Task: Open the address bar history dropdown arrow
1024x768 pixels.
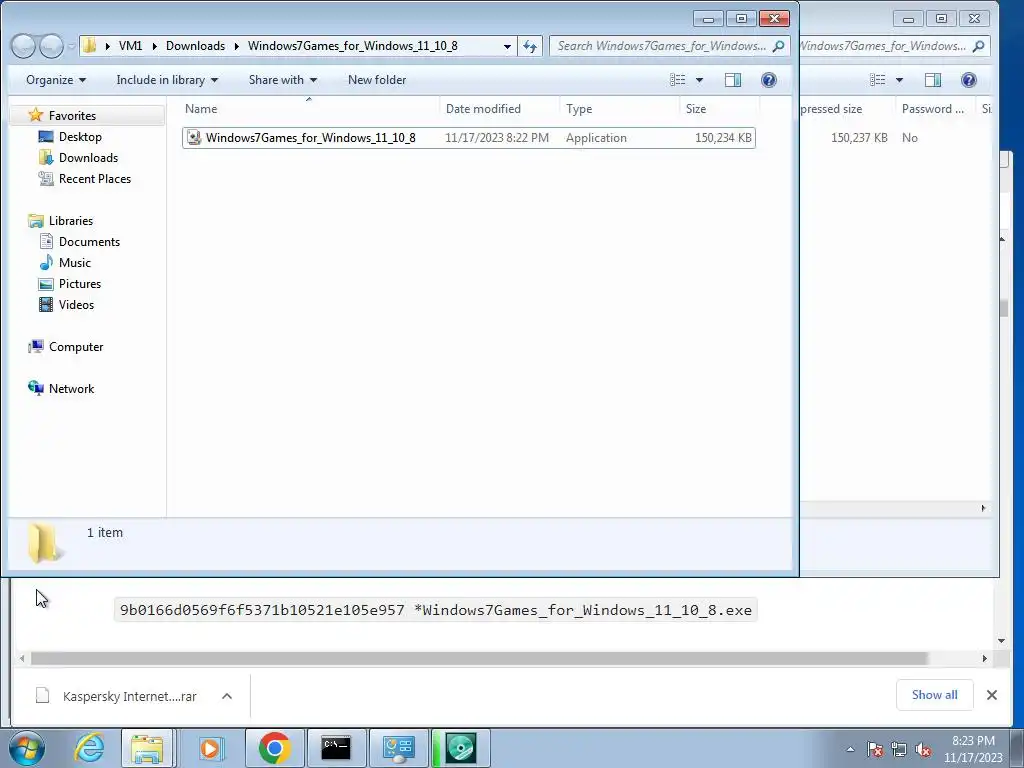Action: click(507, 46)
